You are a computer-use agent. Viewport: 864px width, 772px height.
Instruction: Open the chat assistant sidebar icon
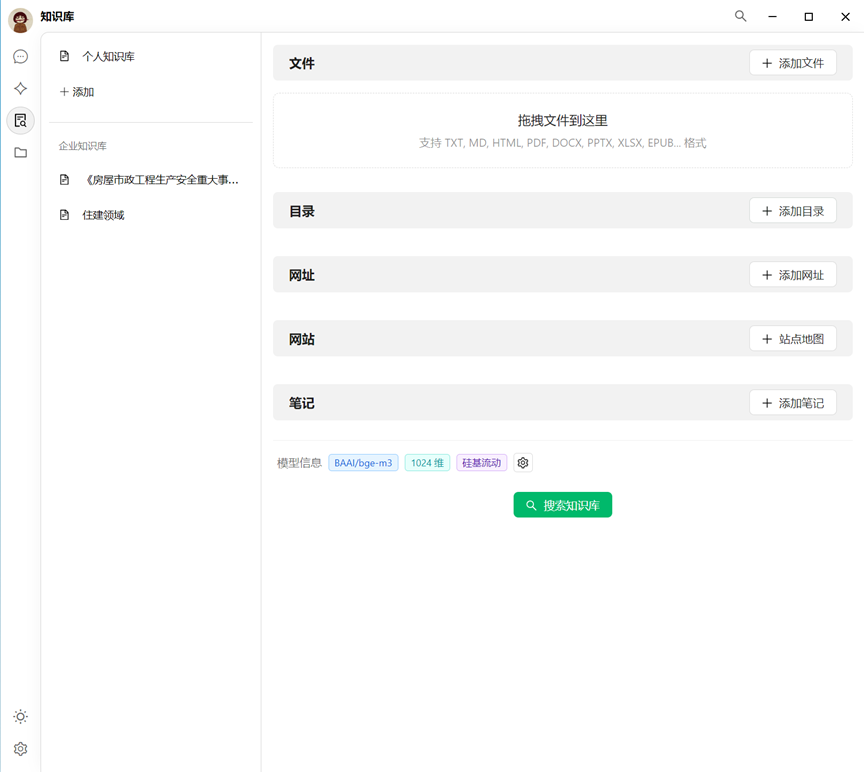point(20,57)
